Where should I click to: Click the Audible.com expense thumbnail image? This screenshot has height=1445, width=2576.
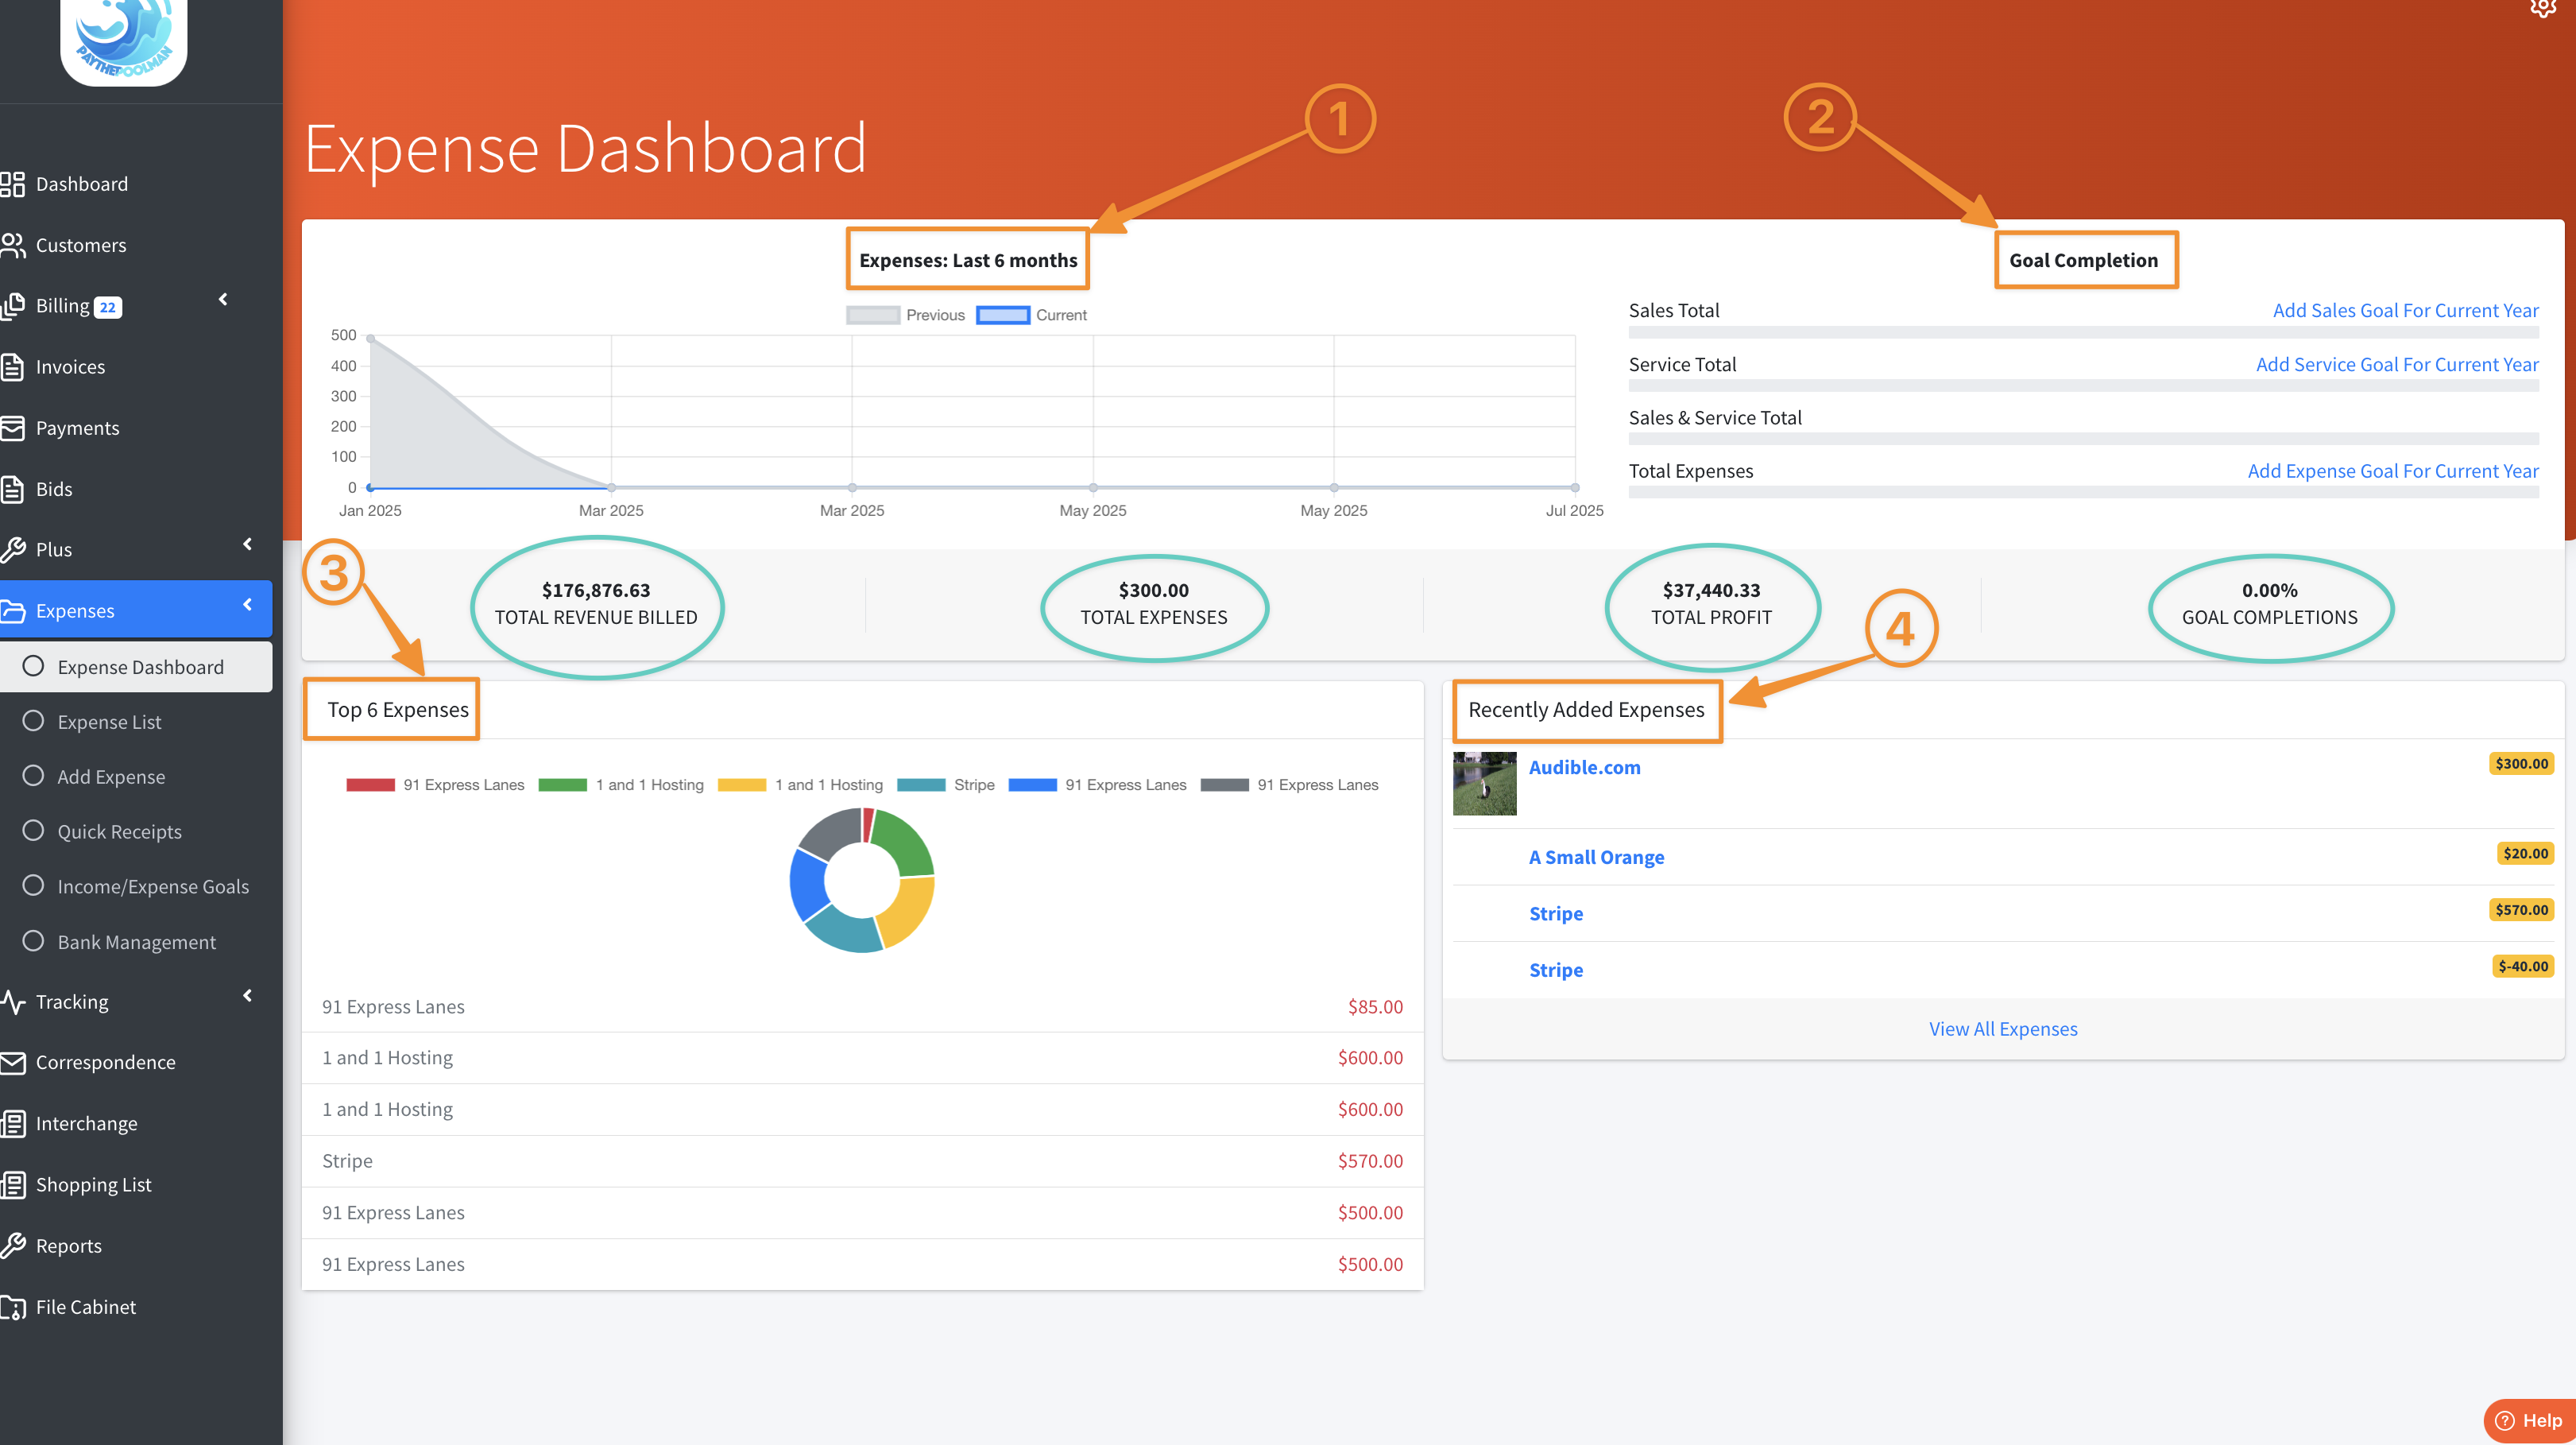click(x=1484, y=783)
